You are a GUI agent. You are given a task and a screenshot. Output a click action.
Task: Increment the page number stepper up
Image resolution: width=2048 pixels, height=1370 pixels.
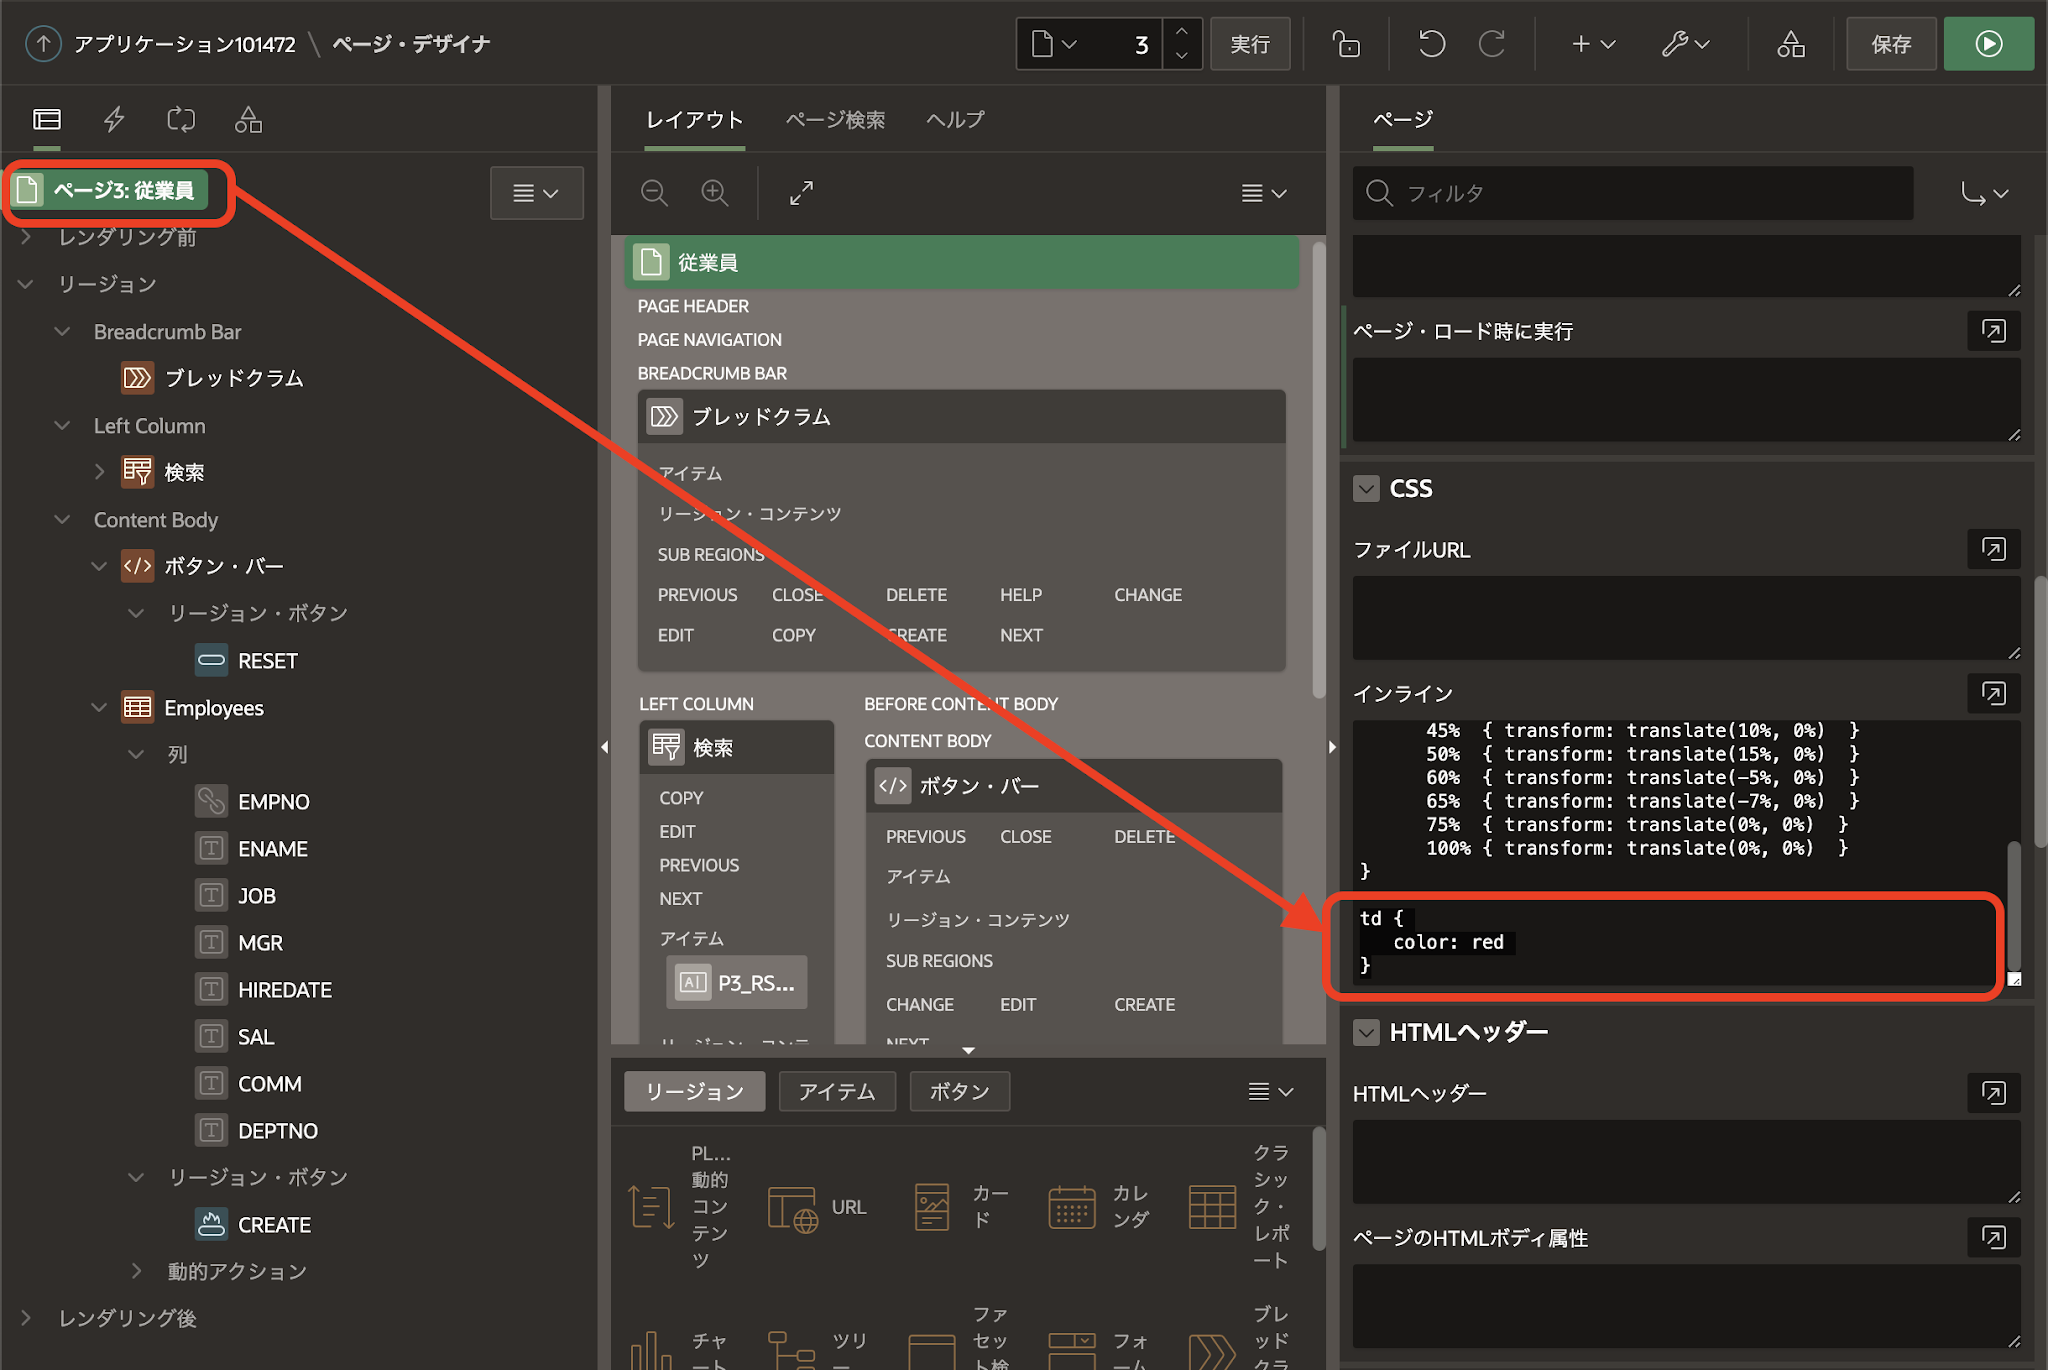click(x=1182, y=31)
